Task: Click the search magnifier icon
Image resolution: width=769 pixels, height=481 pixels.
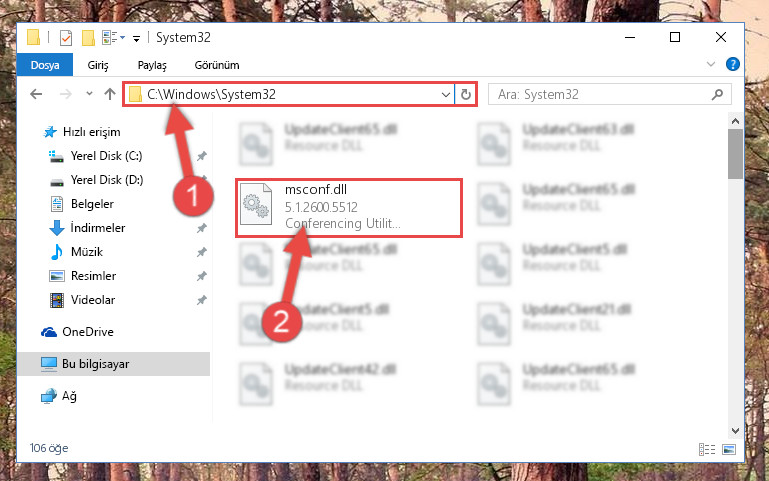Action: [717, 94]
